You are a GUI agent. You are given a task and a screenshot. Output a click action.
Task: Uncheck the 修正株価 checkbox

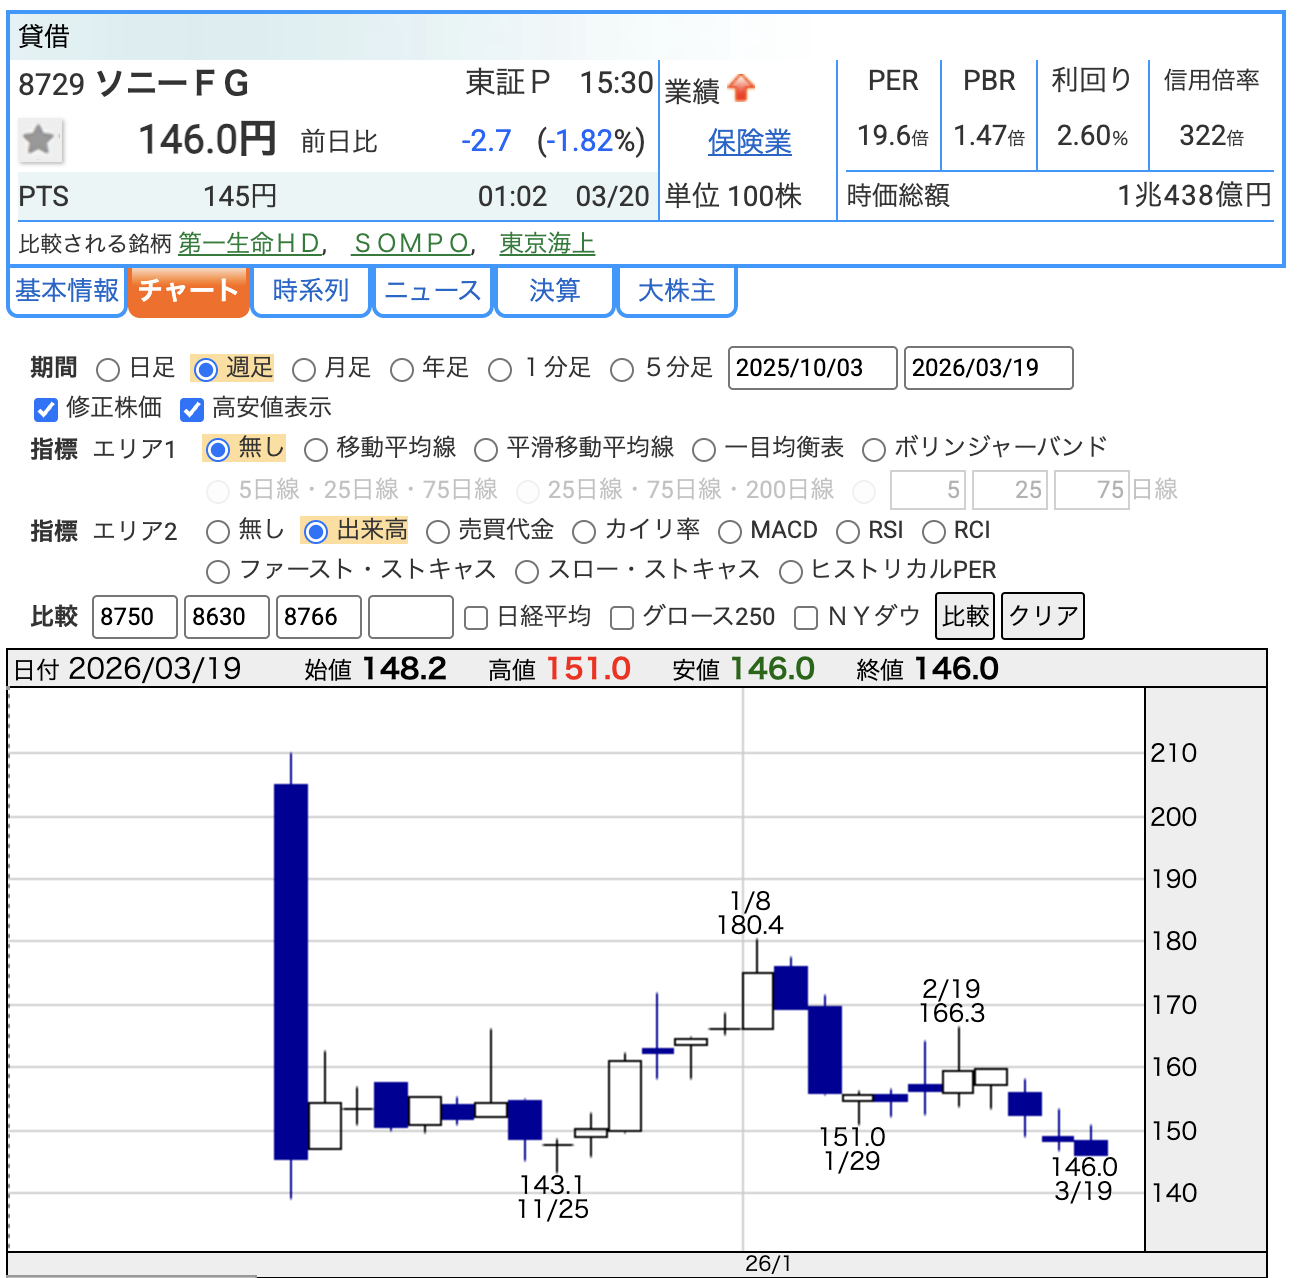point(46,409)
